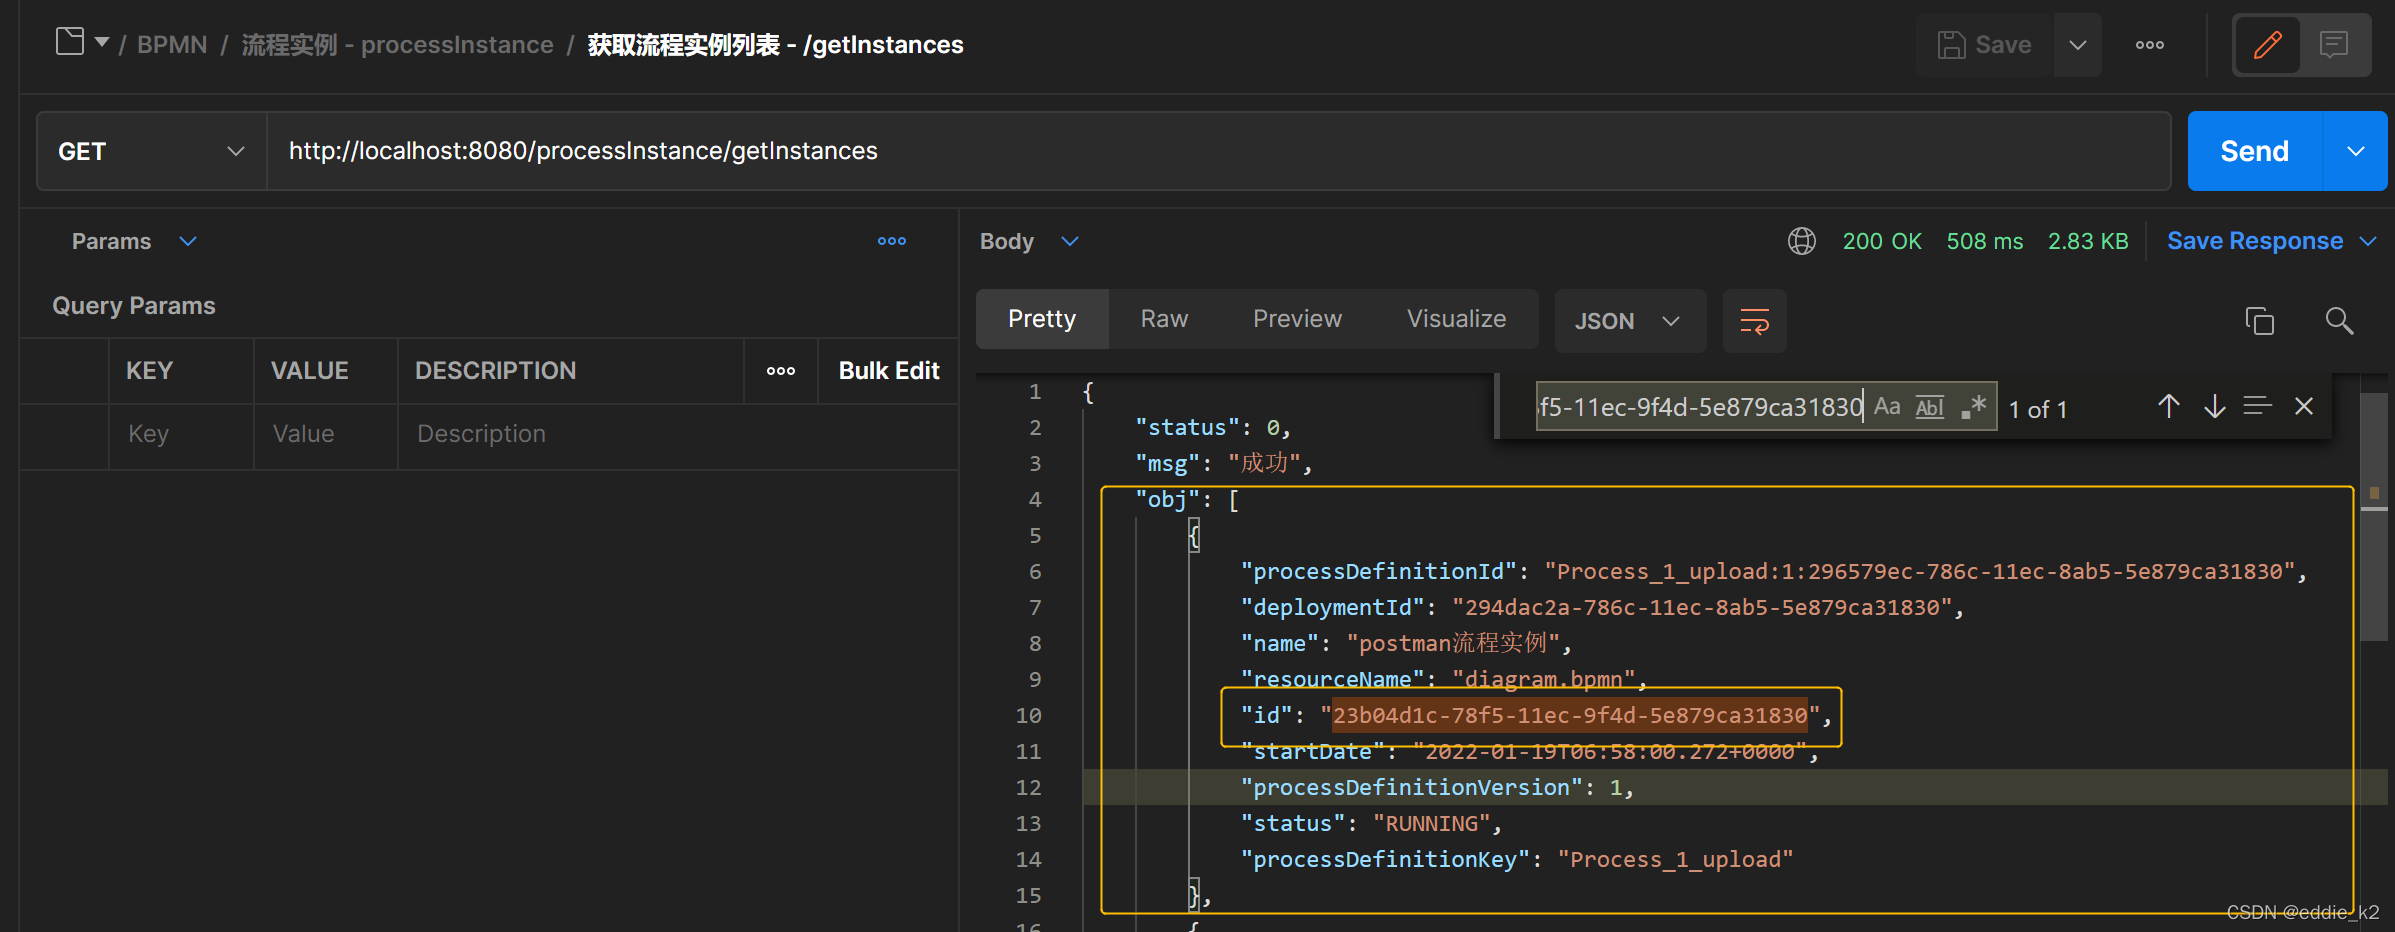Select the Pretty view tab

point(1042,319)
